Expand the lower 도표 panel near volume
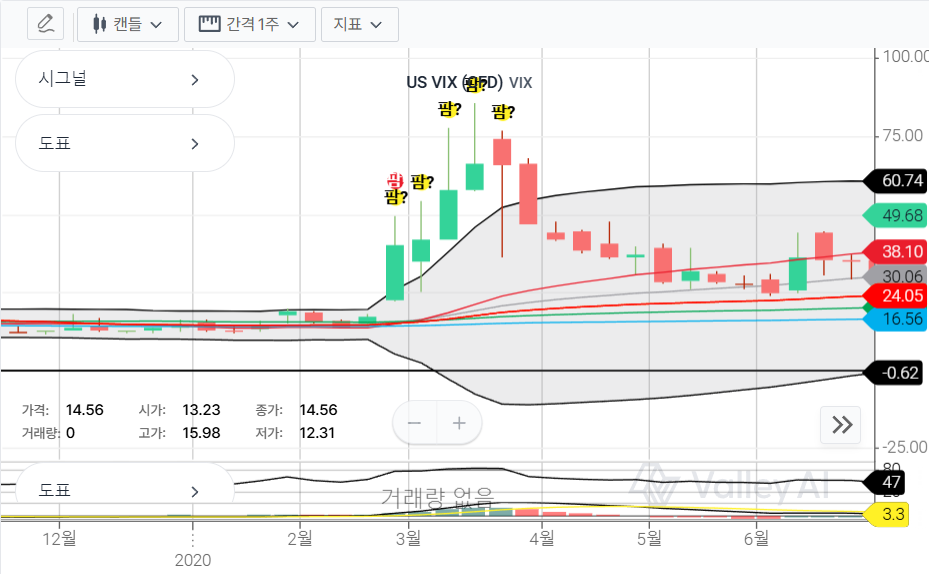 click(124, 490)
